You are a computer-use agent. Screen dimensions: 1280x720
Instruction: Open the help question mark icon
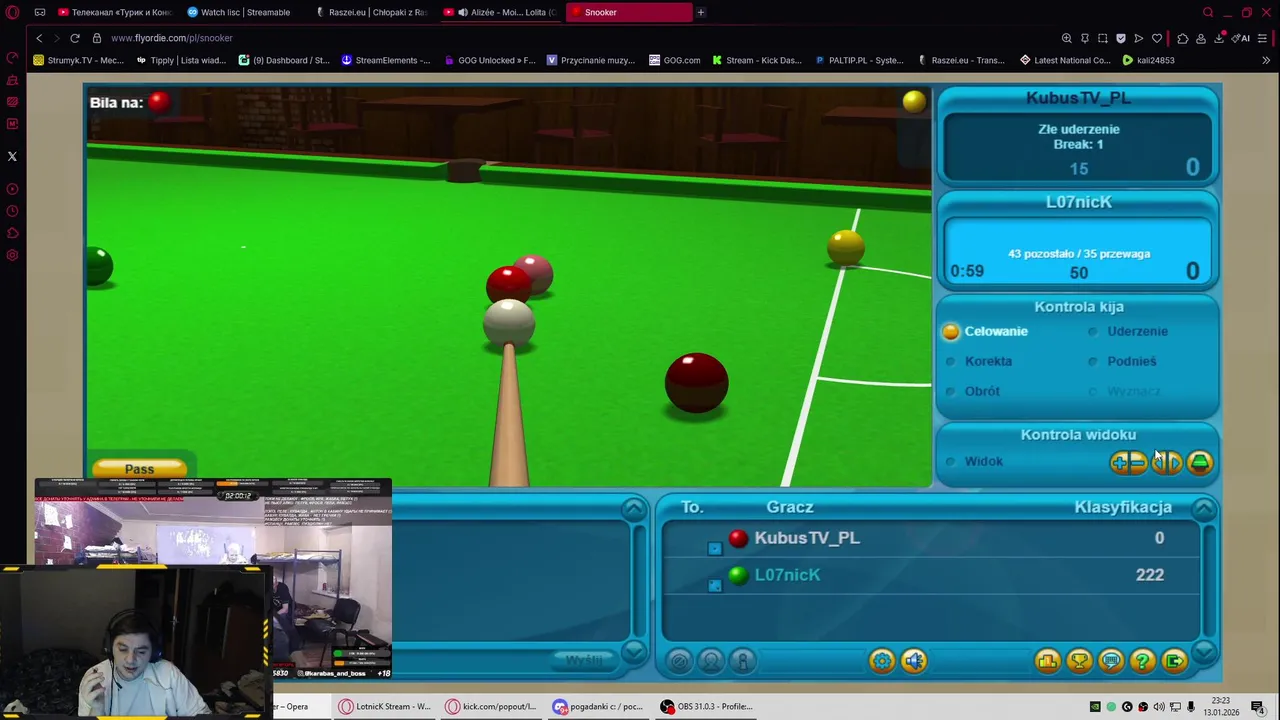point(1143,661)
